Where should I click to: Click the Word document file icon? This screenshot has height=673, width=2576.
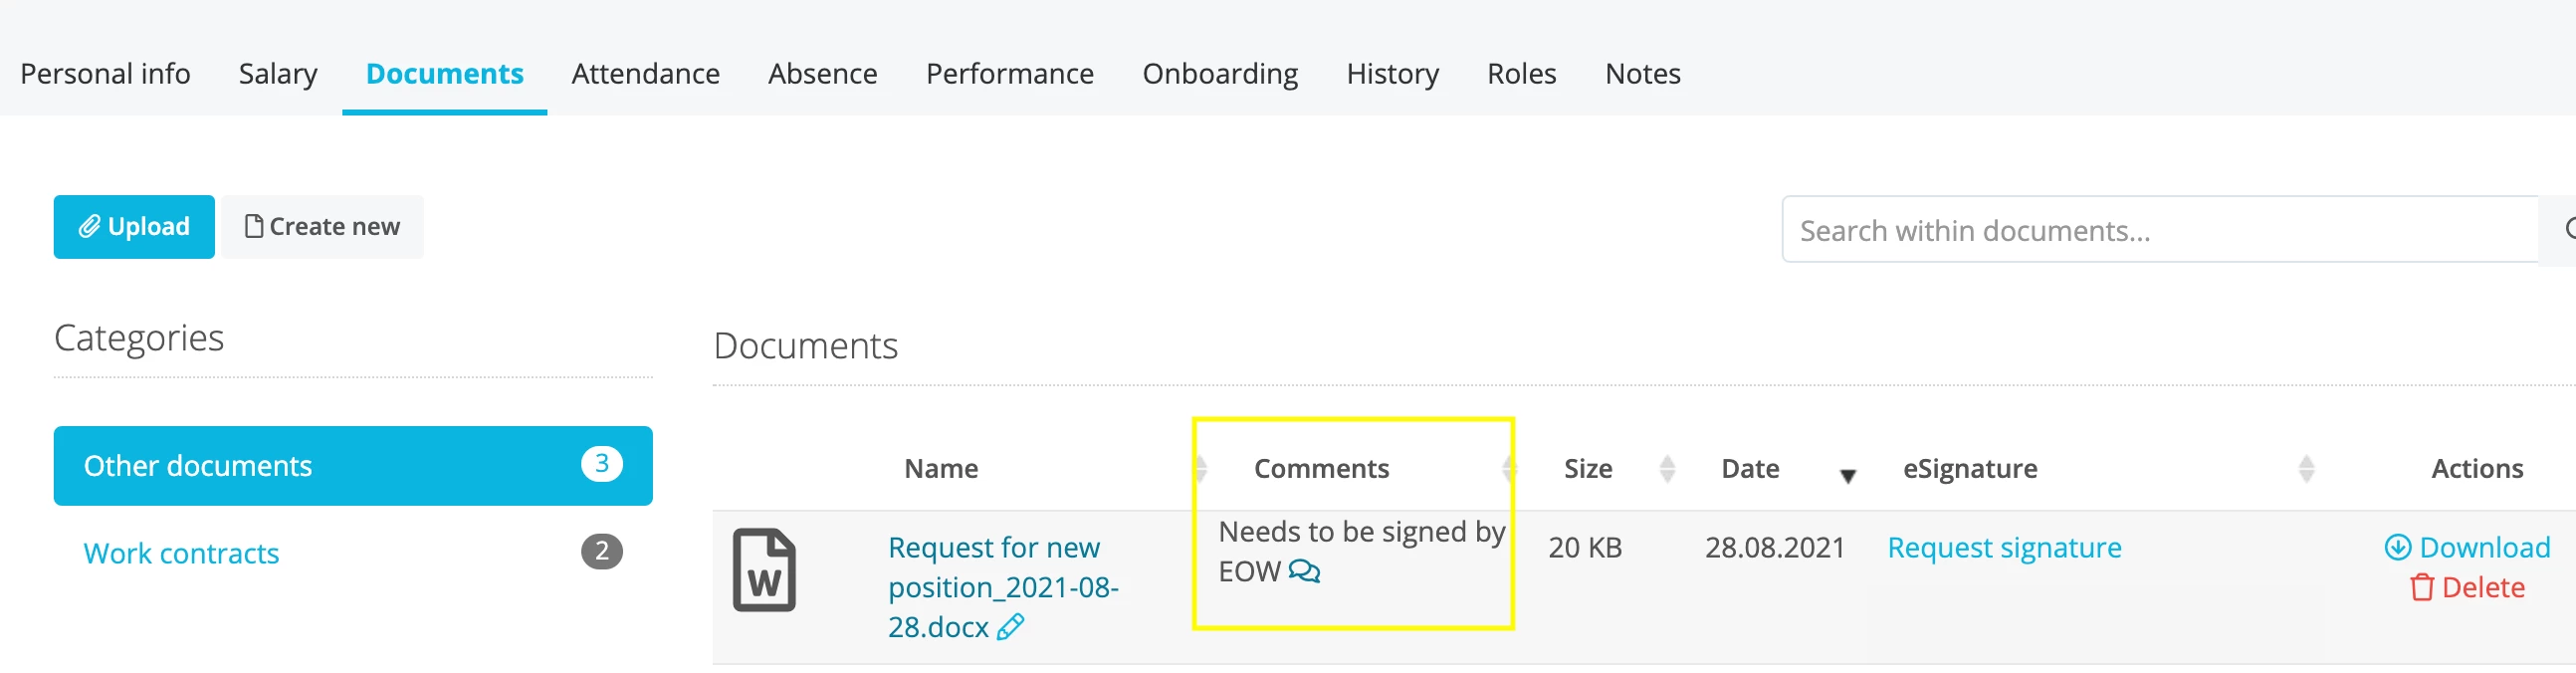point(764,570)
